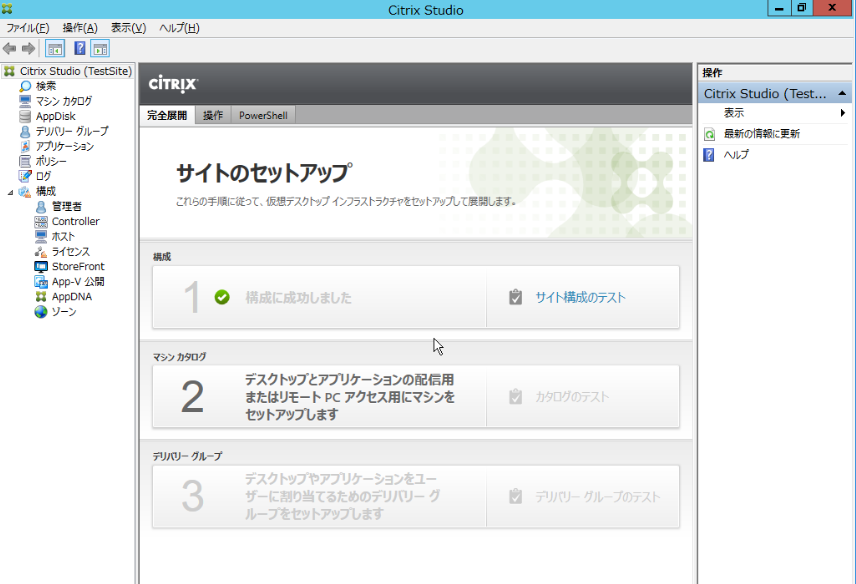Open the 表示 submenu arrow in the actions pane

(843, 113)
